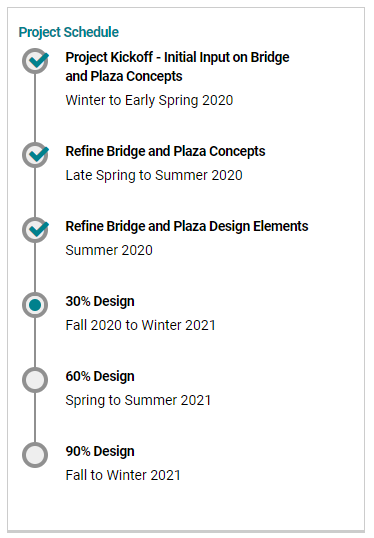Click the Project Schedule heading
This screenshot has width=374, height=538.
click(69, 32)
